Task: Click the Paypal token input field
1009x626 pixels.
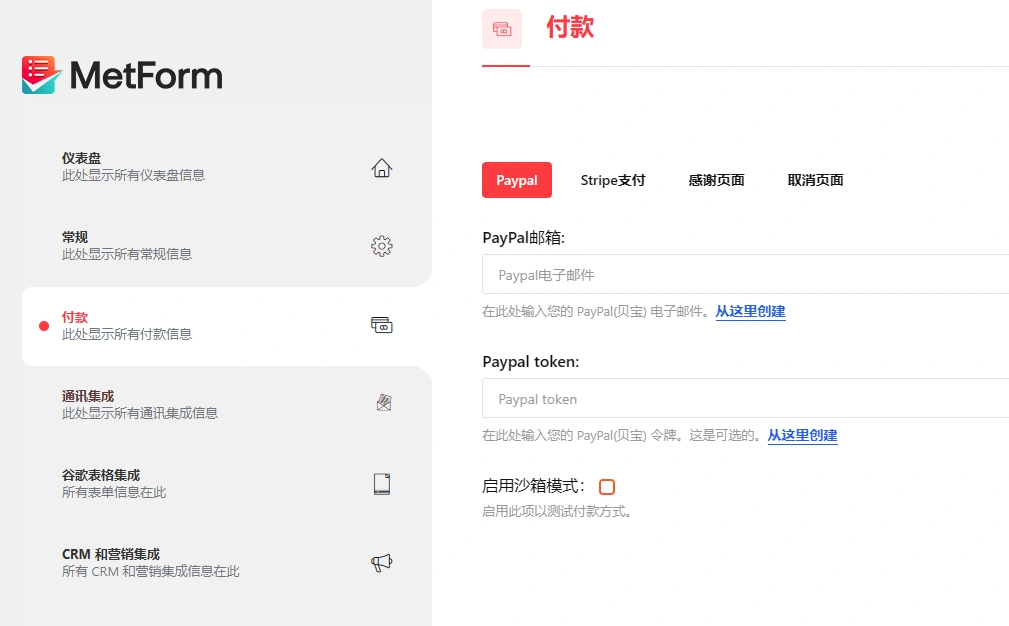Action: pos(700,398)
